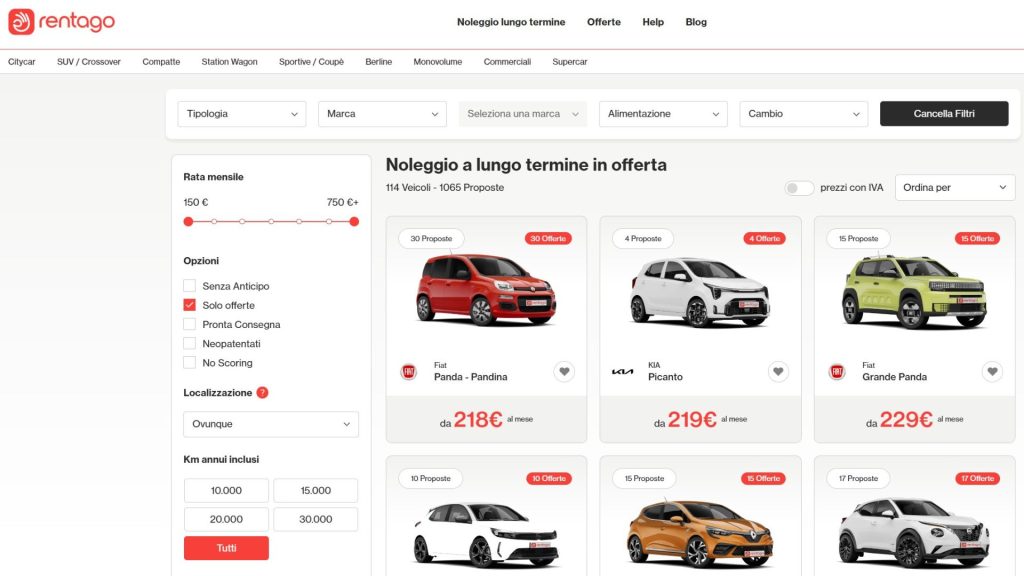The width and height of the screenshot is (1024, 576).
Task: Open the Ordina per sorting dropdown
Action: 955,187
